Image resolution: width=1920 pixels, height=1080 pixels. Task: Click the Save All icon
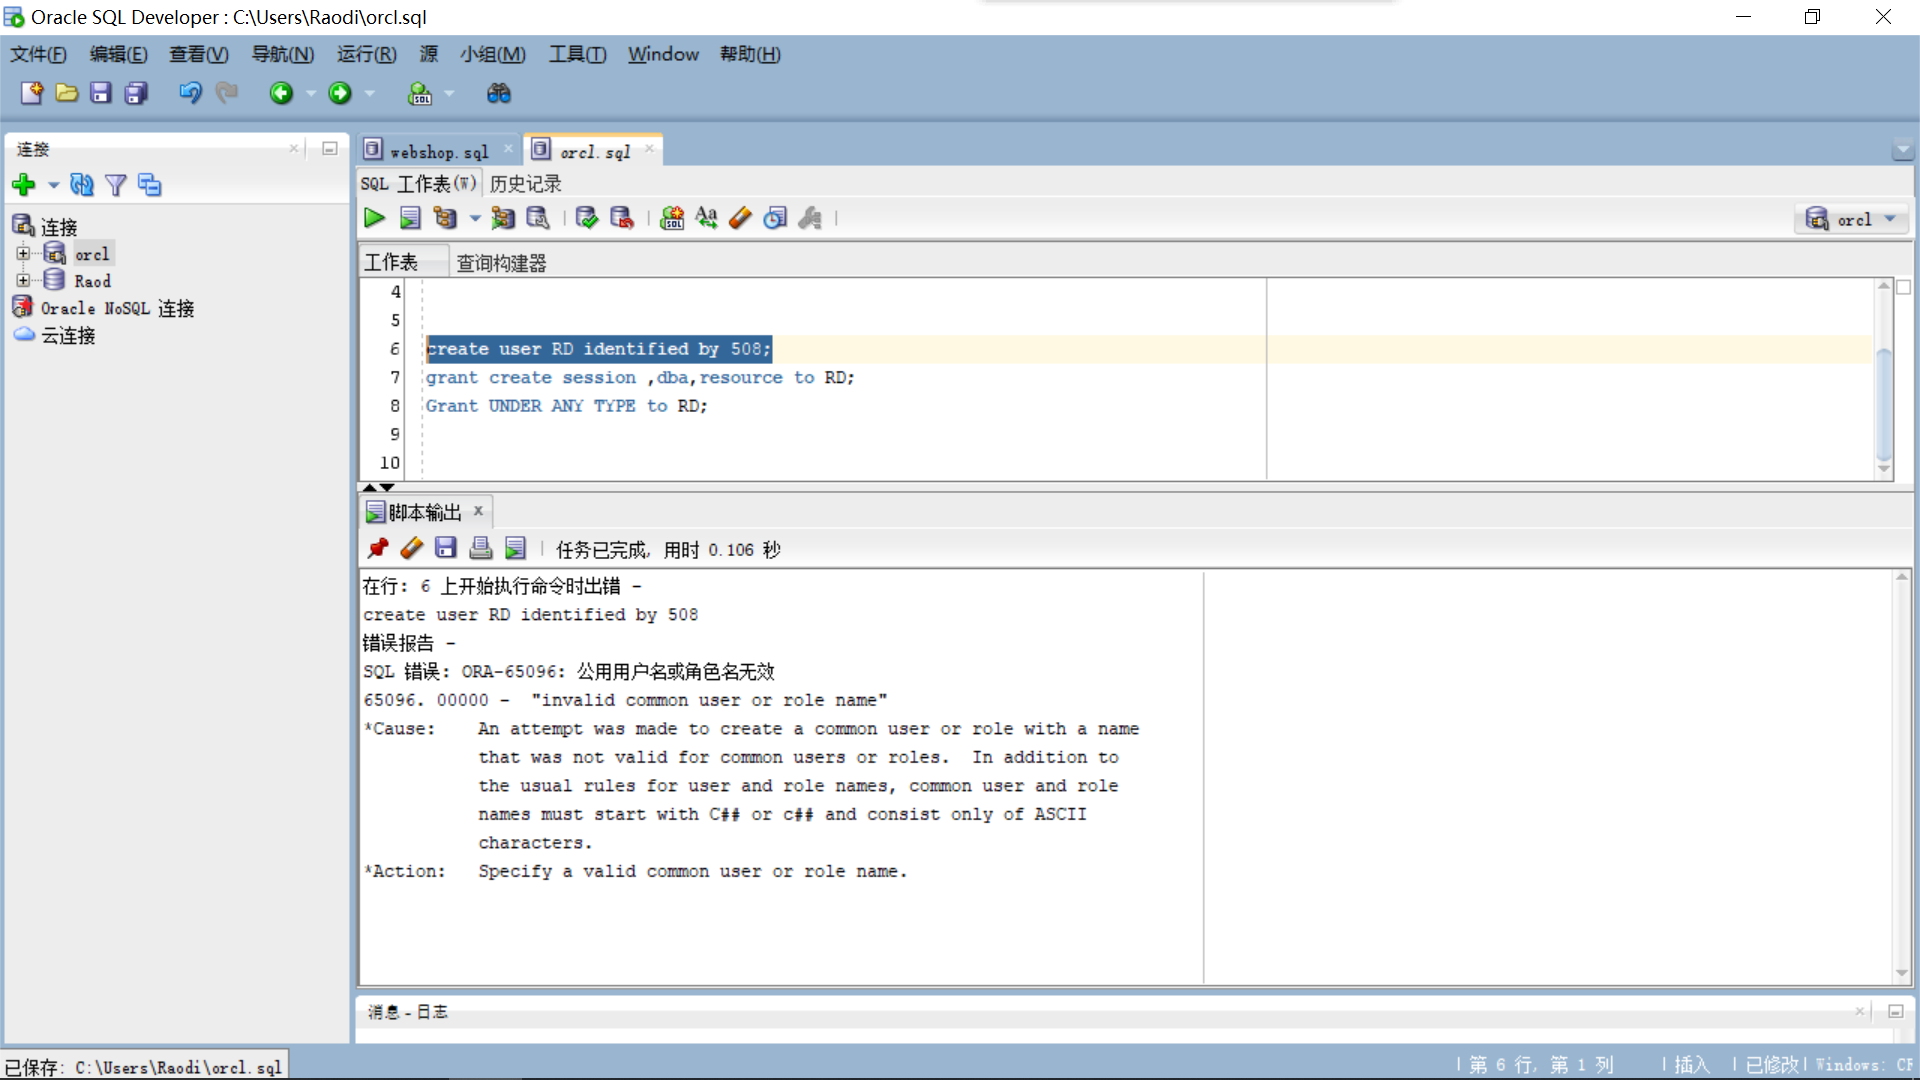[x=136, y=93]
